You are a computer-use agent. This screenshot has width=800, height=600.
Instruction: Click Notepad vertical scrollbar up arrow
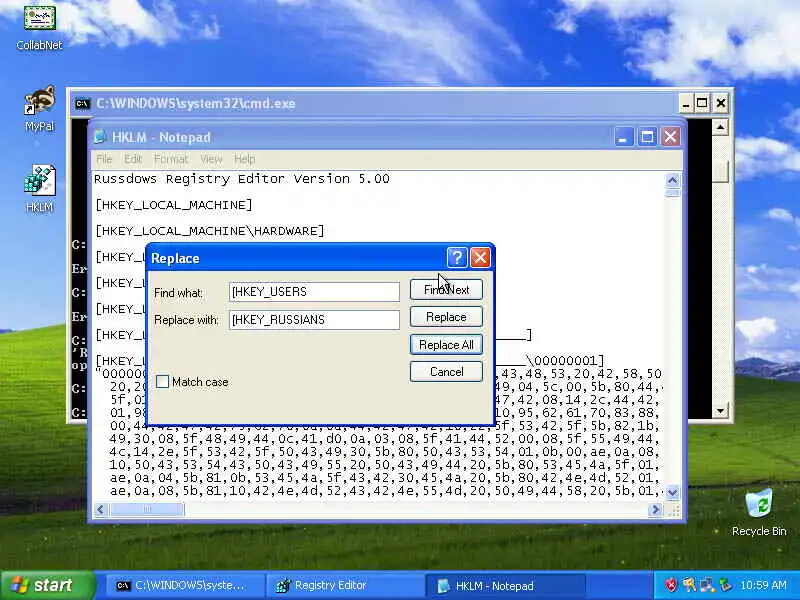point(672,180)
